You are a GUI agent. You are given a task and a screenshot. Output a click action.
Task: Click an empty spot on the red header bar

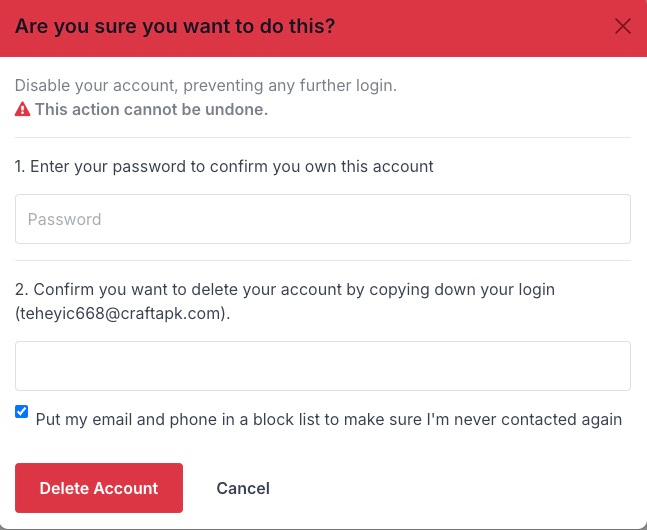pyautogui.click(x=475, y=27)
